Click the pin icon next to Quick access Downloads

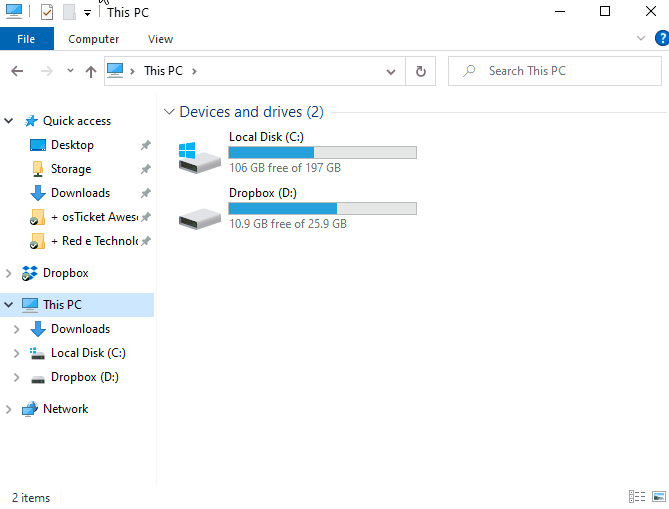(x=145, y=193)
